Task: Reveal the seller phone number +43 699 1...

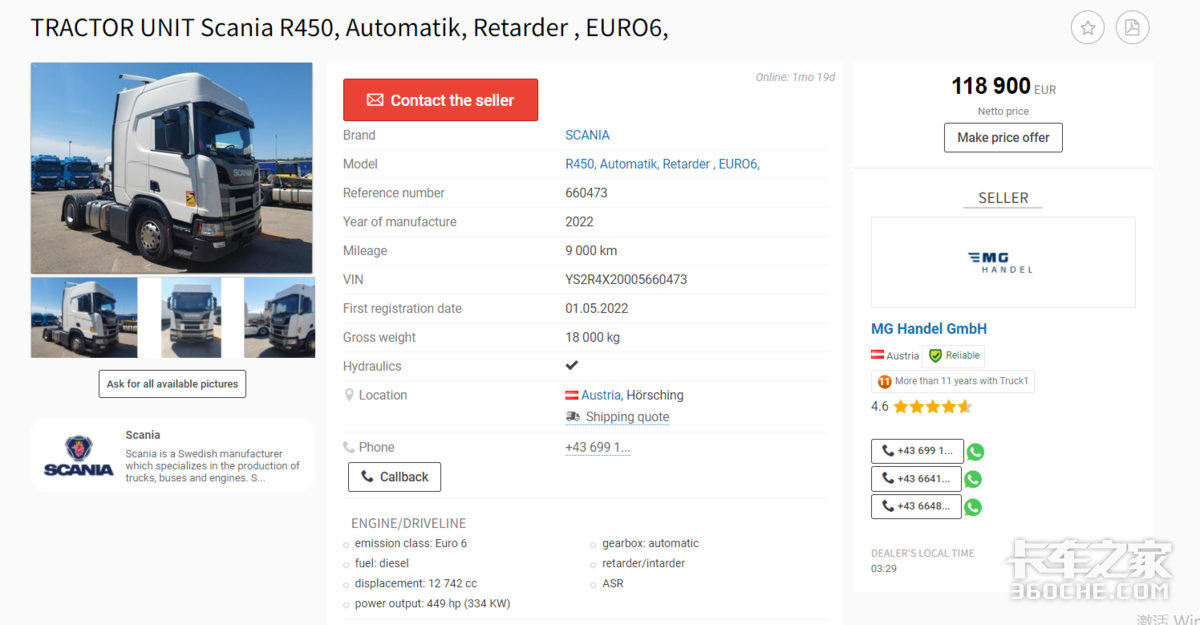Action: 597,447
